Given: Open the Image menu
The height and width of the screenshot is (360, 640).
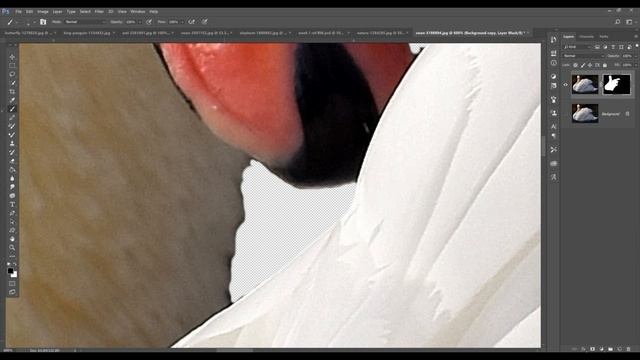Looking at the screenshot, I should [43, 11].
